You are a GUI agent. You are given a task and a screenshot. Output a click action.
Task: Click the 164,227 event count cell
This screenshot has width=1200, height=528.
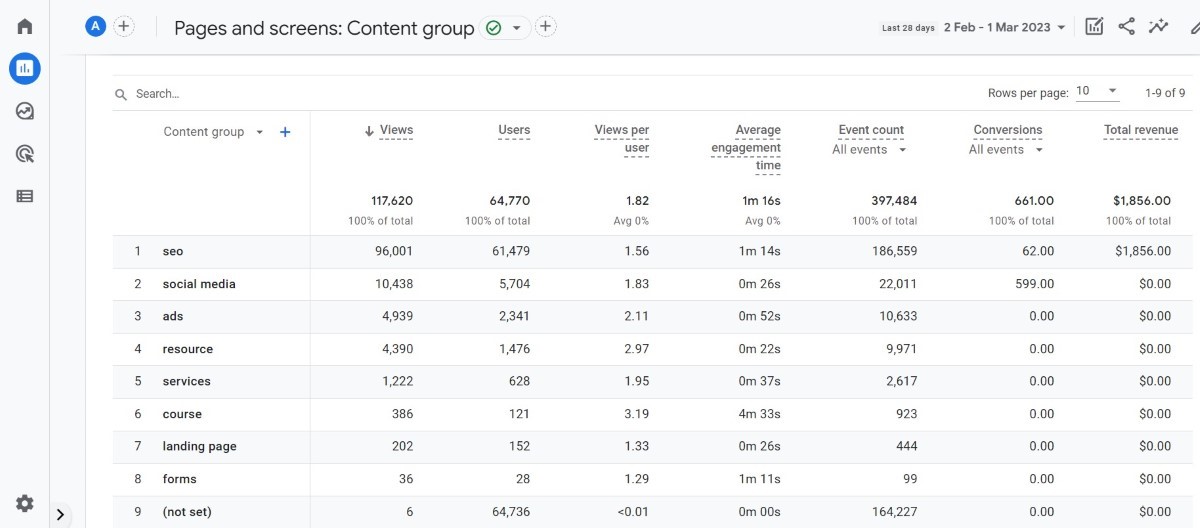[x=893, y=512]
